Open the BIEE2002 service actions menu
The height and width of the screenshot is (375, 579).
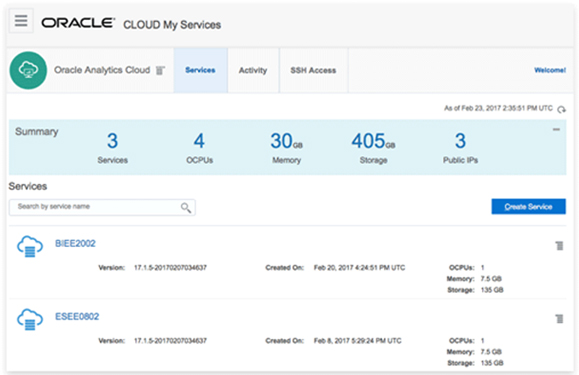click(x=559, y=245)
